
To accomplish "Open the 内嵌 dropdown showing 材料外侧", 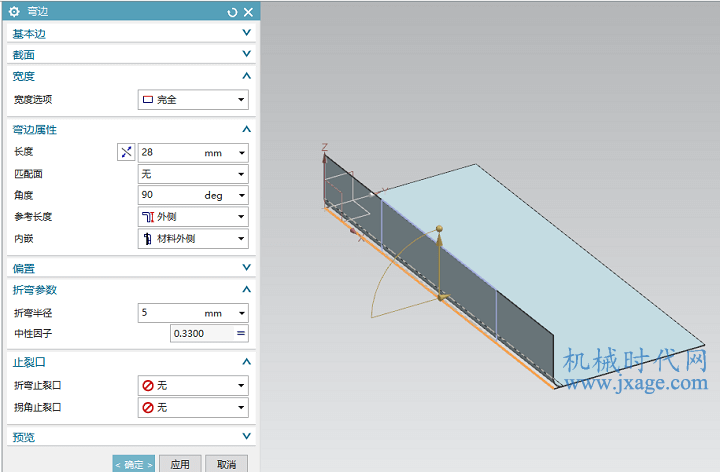I will 193,239.
